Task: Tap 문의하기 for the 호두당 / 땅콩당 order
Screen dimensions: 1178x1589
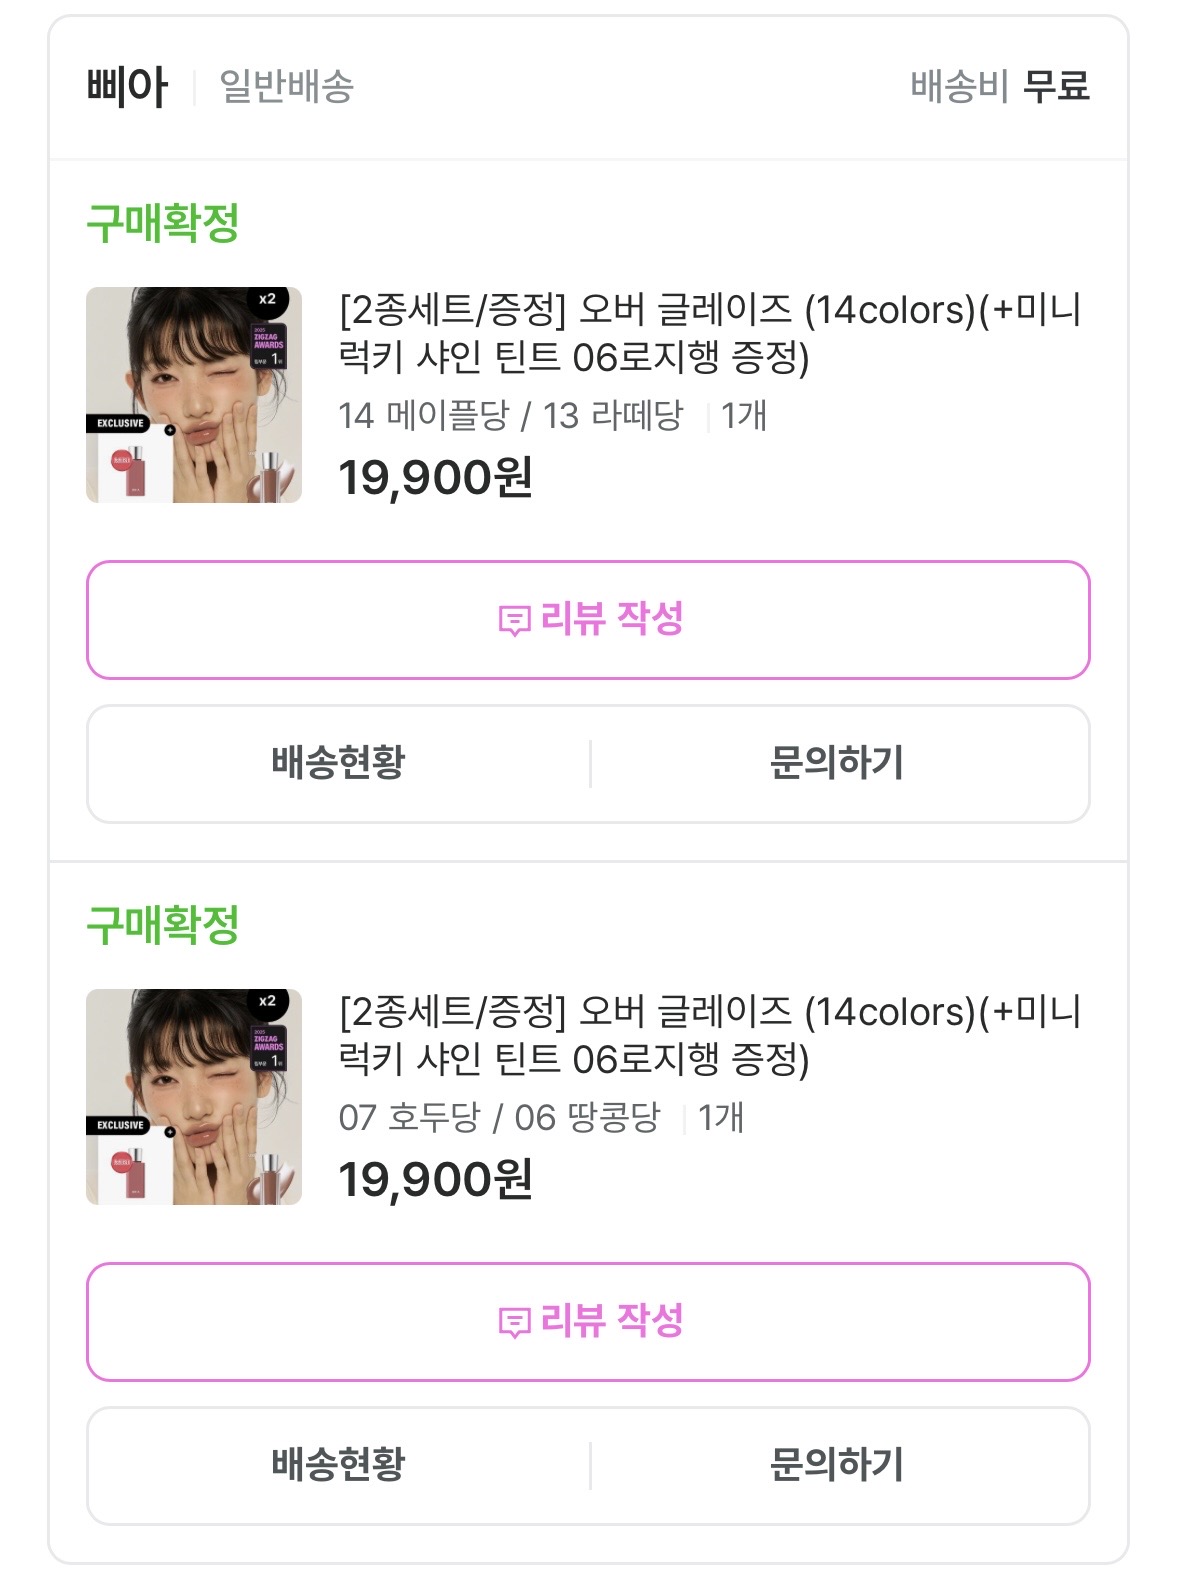Action: click(x=837, y=1465)
